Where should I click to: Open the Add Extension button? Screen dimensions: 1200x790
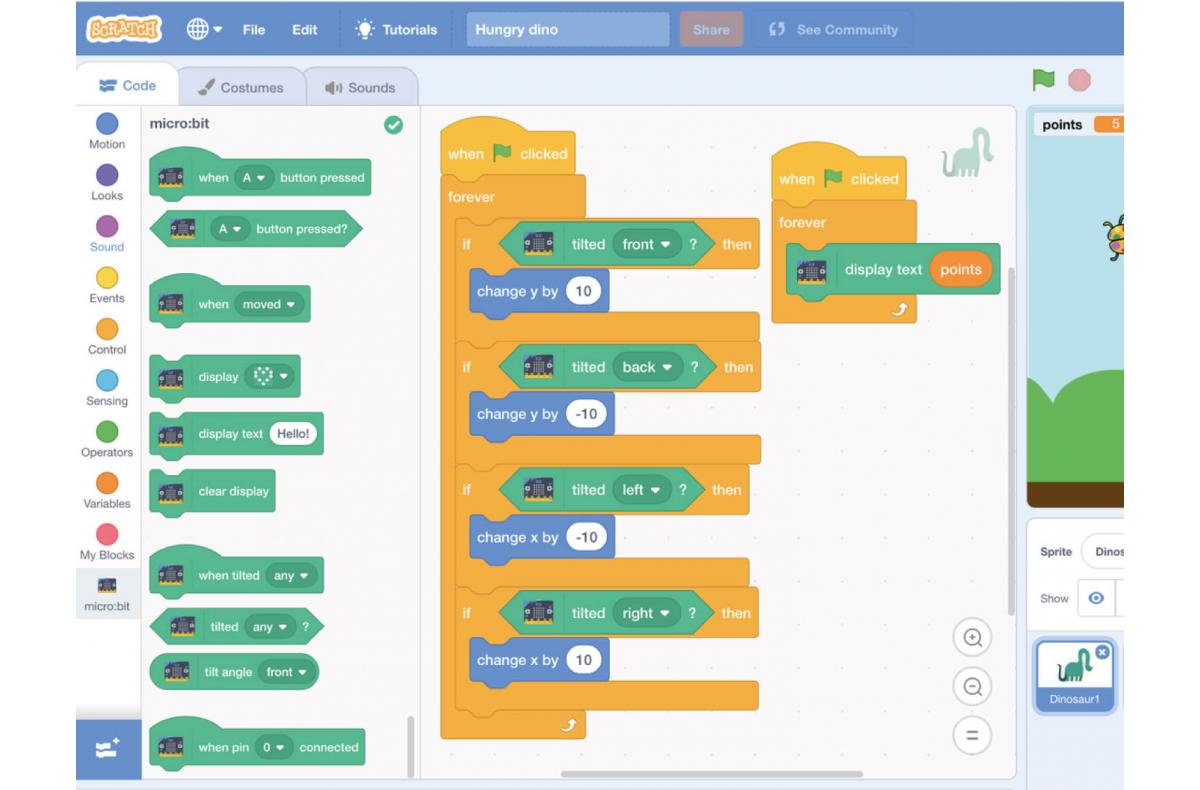(x=108, y=748)
